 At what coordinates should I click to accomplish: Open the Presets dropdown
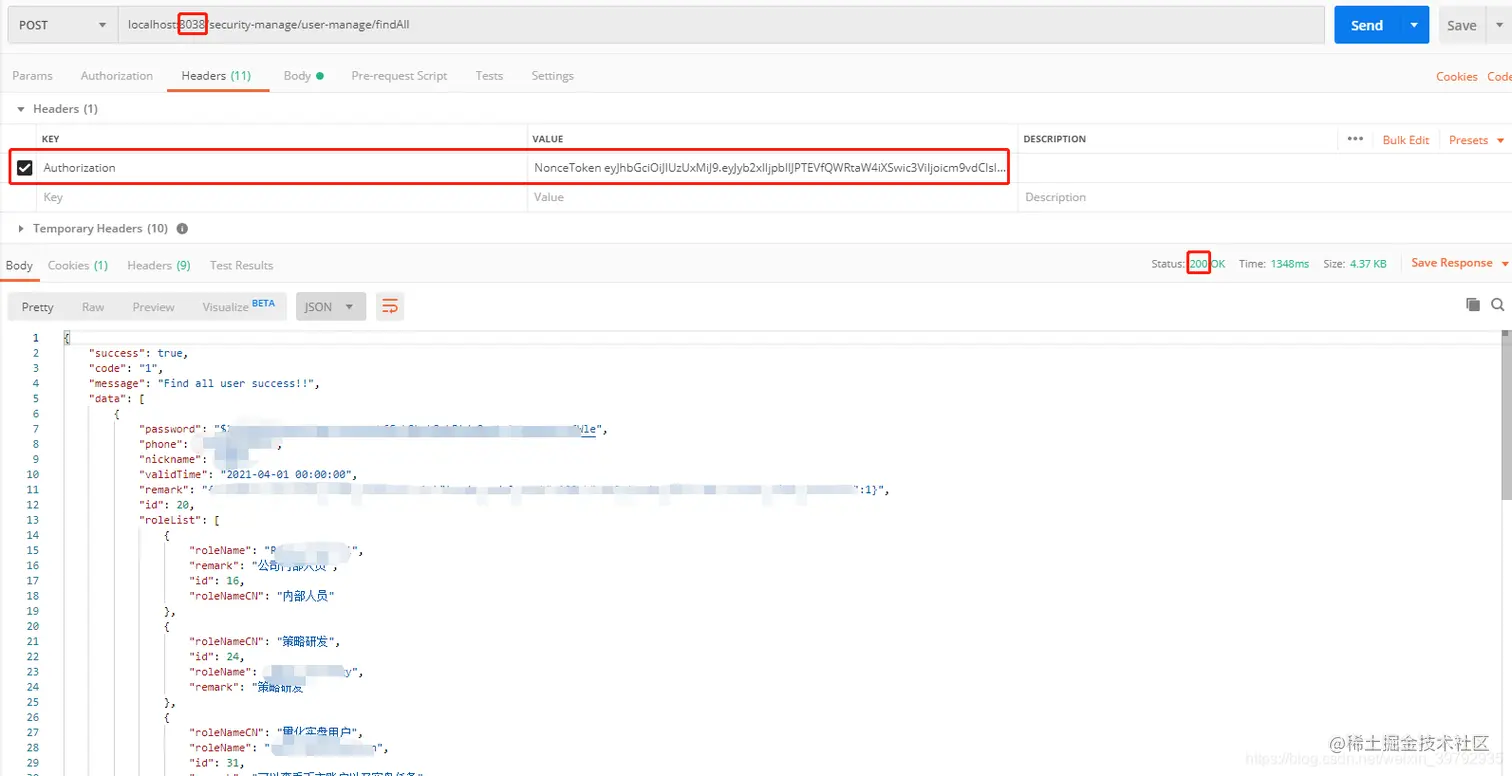[1476, 140]
